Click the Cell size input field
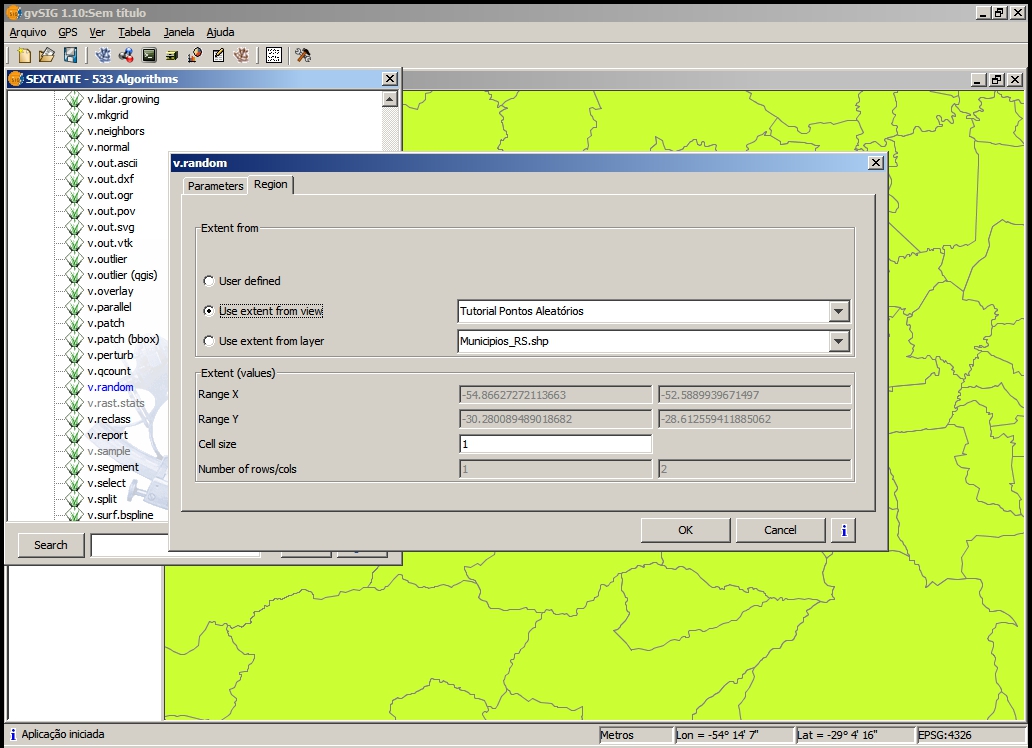 [x=555, y=444]
